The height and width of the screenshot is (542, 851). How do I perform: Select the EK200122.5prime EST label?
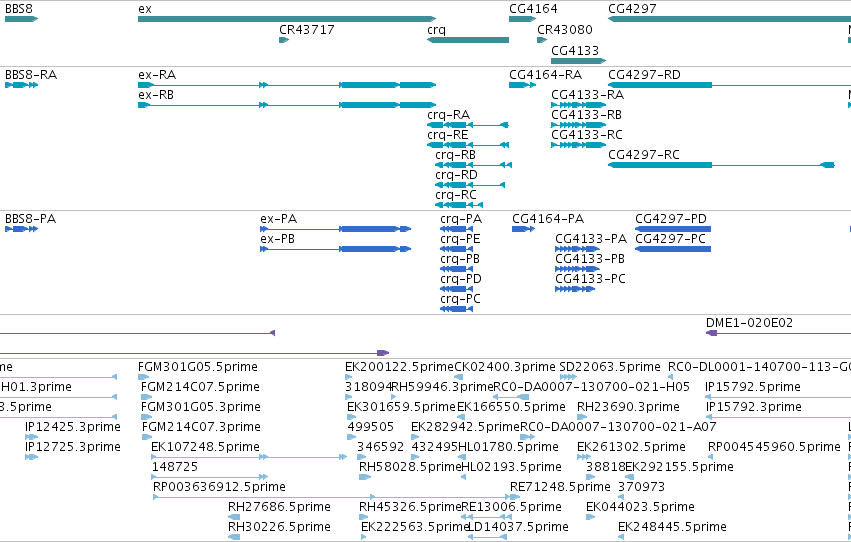tap(399, 367)
